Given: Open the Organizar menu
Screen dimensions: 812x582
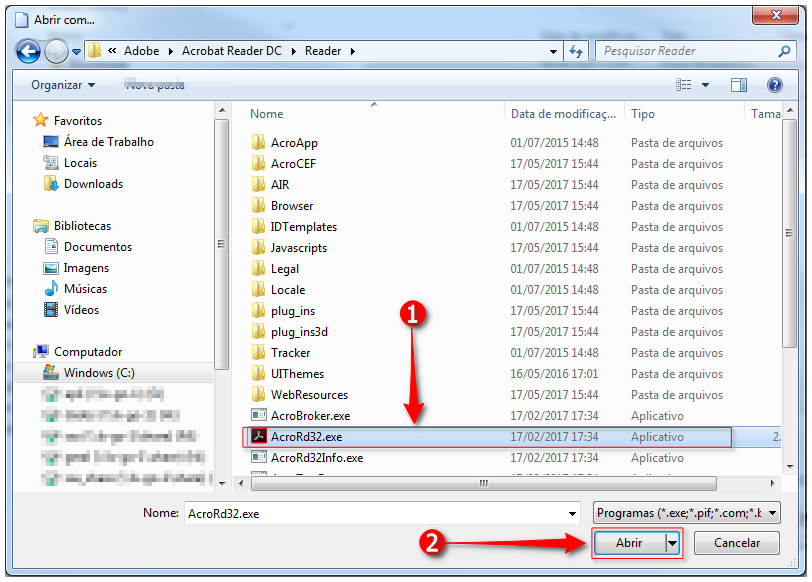Looking at the screenshot, I should click(x=63, y=85).
